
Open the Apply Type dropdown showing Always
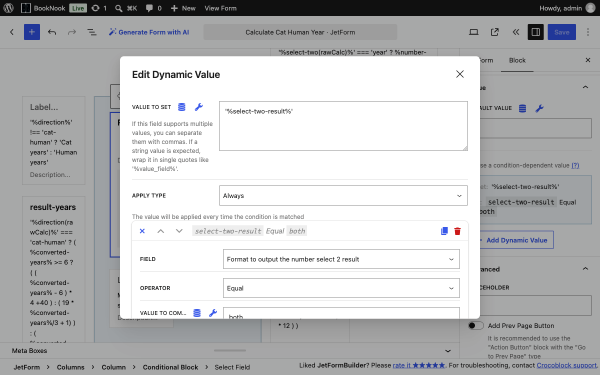click(x=343, y=196)
